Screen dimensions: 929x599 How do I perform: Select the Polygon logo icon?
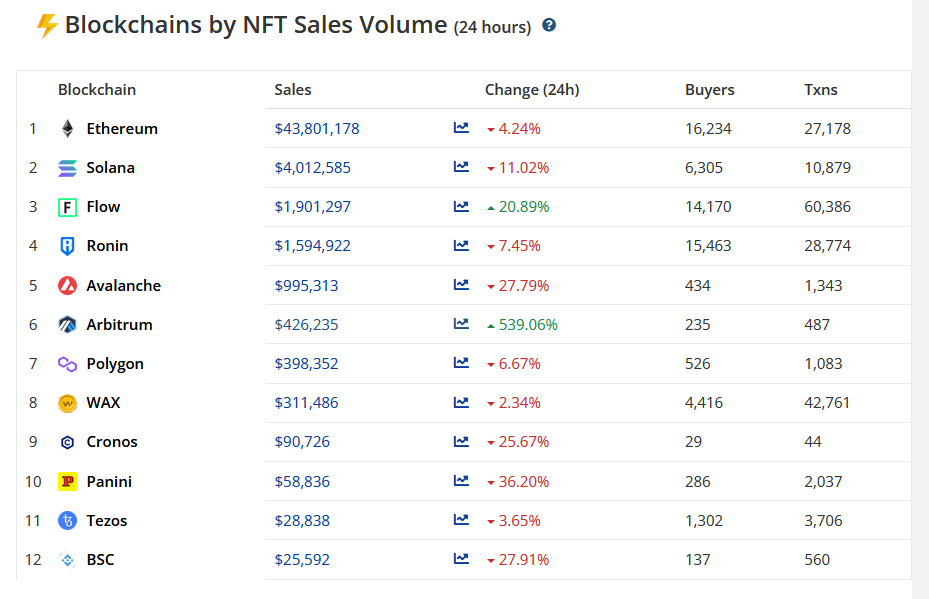[66, 363]
